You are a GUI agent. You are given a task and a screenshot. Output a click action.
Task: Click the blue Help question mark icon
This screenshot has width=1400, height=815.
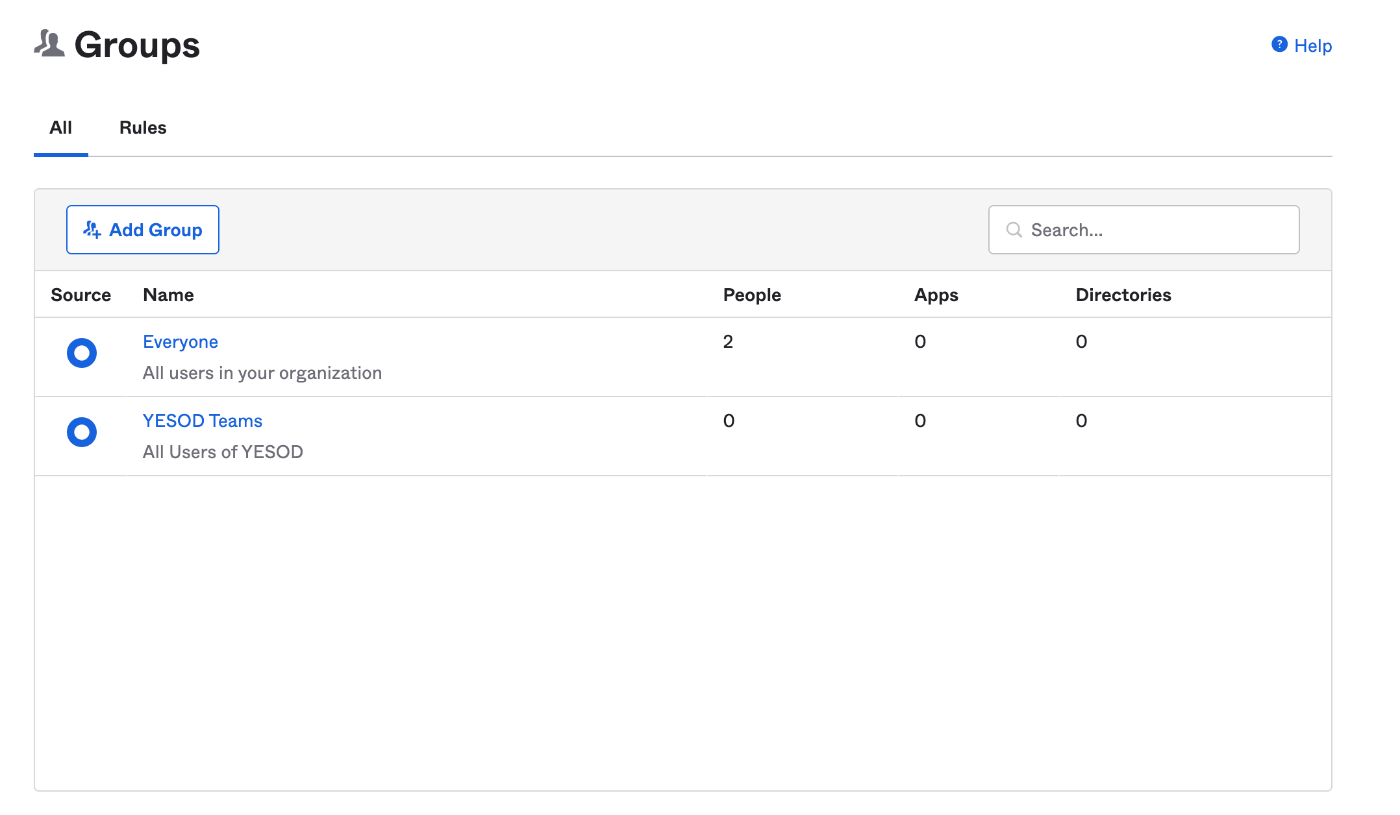(1279, 45)
